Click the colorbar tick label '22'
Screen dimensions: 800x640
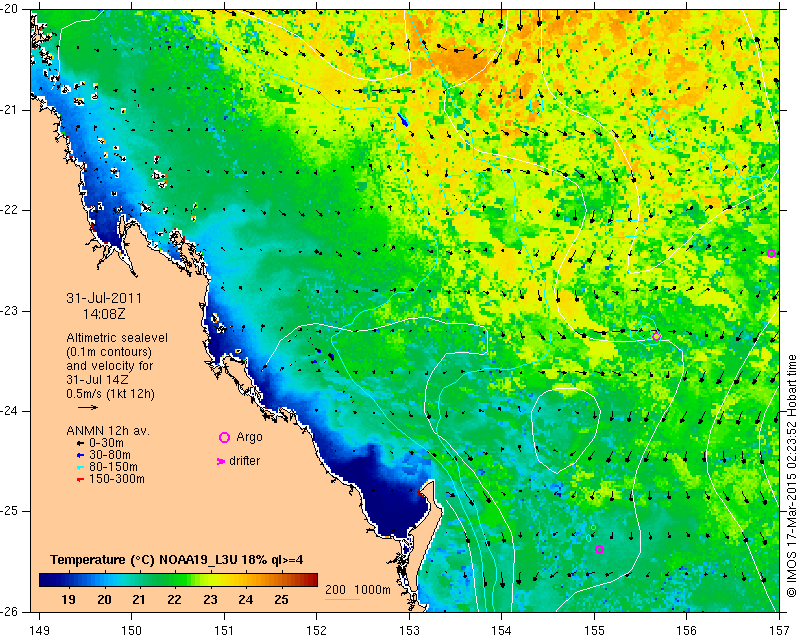[174, 600]
